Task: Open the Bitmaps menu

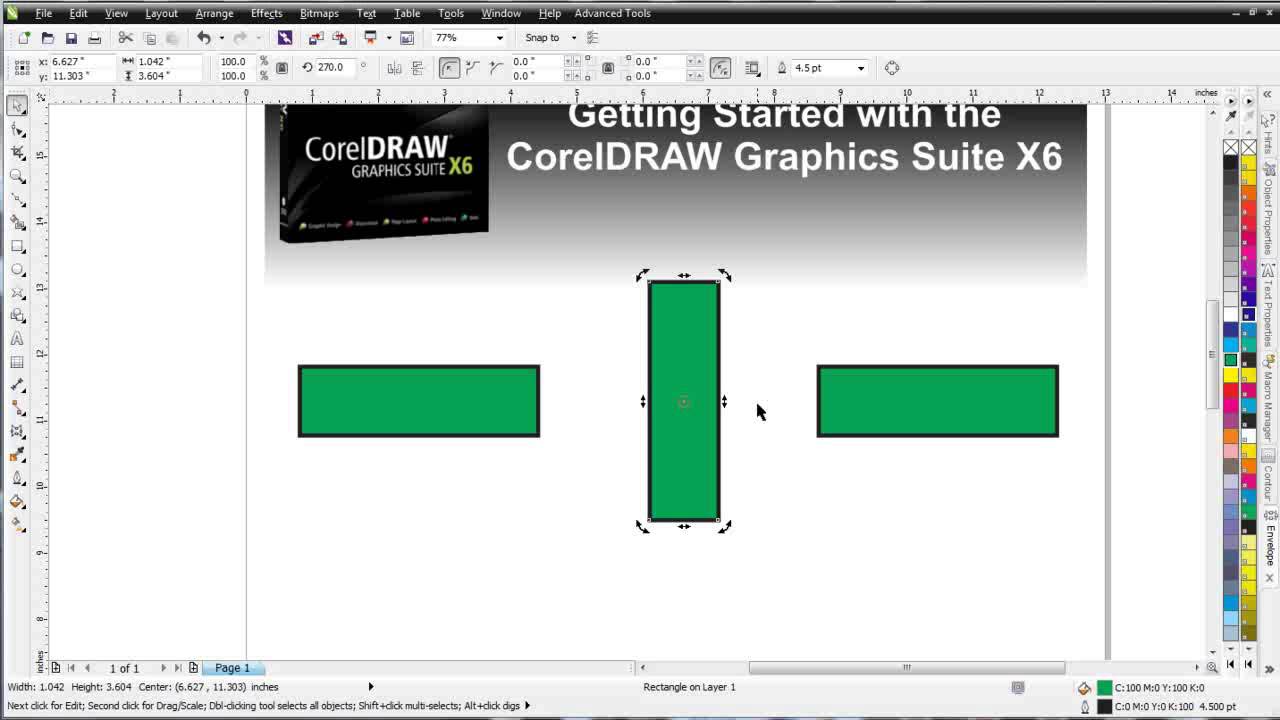Action: point(319,13)
